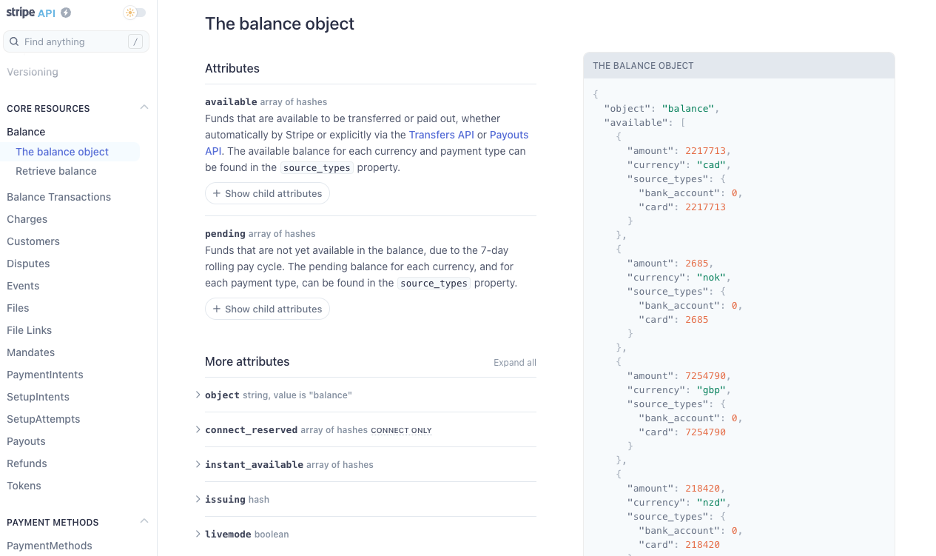Show child attributes for available
Viewport: 936px width, 556px height.
tap(267, 193)
